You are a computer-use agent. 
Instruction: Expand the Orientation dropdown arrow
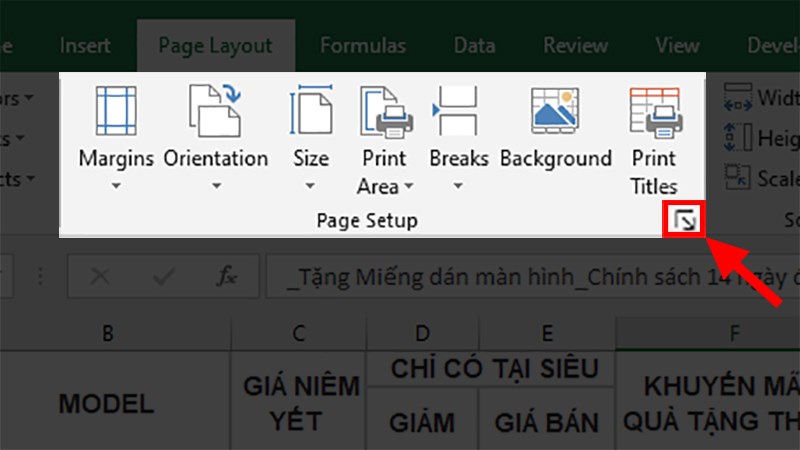[x=216, y=186]
